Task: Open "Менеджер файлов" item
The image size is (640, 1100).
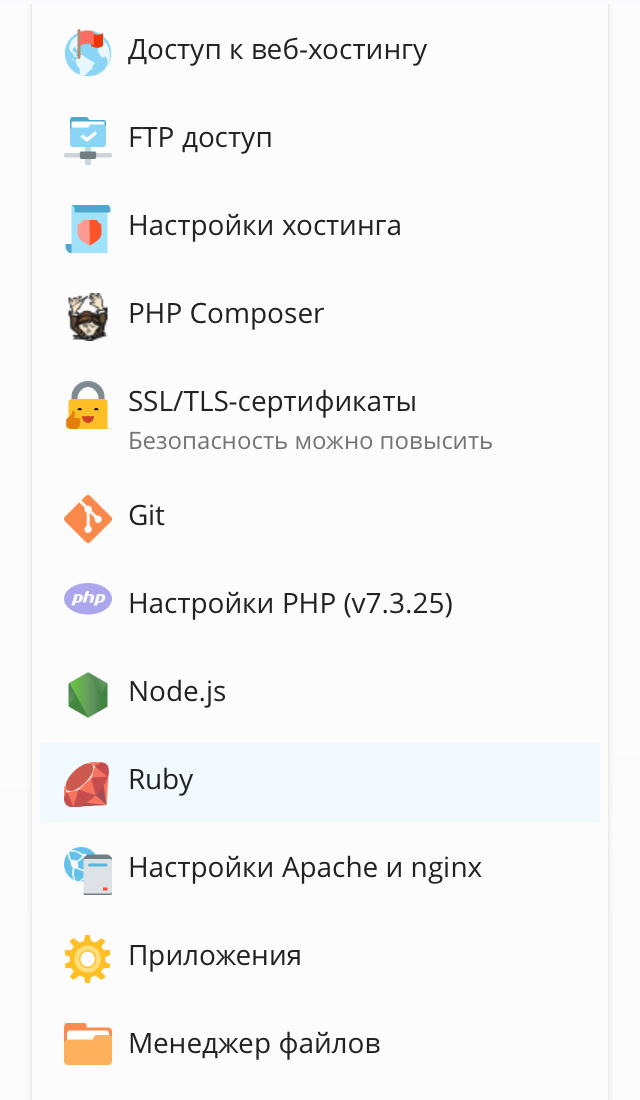Action: pyautogui.click(x=254, y=1045)
